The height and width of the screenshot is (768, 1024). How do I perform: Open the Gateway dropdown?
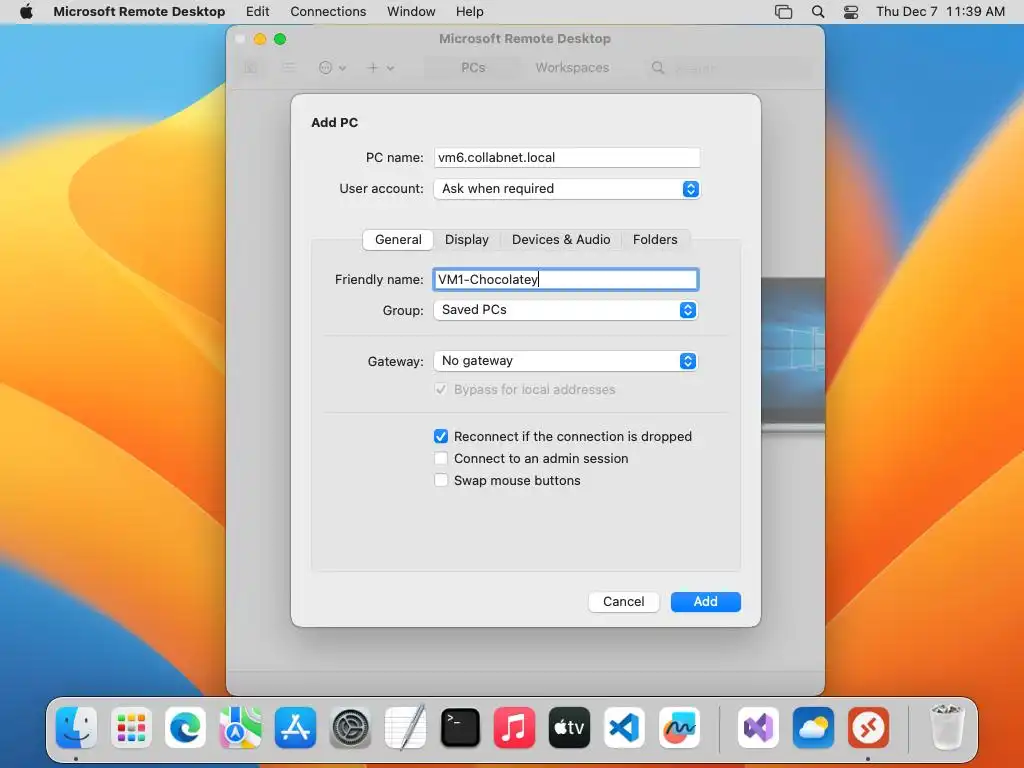[566, 361]
